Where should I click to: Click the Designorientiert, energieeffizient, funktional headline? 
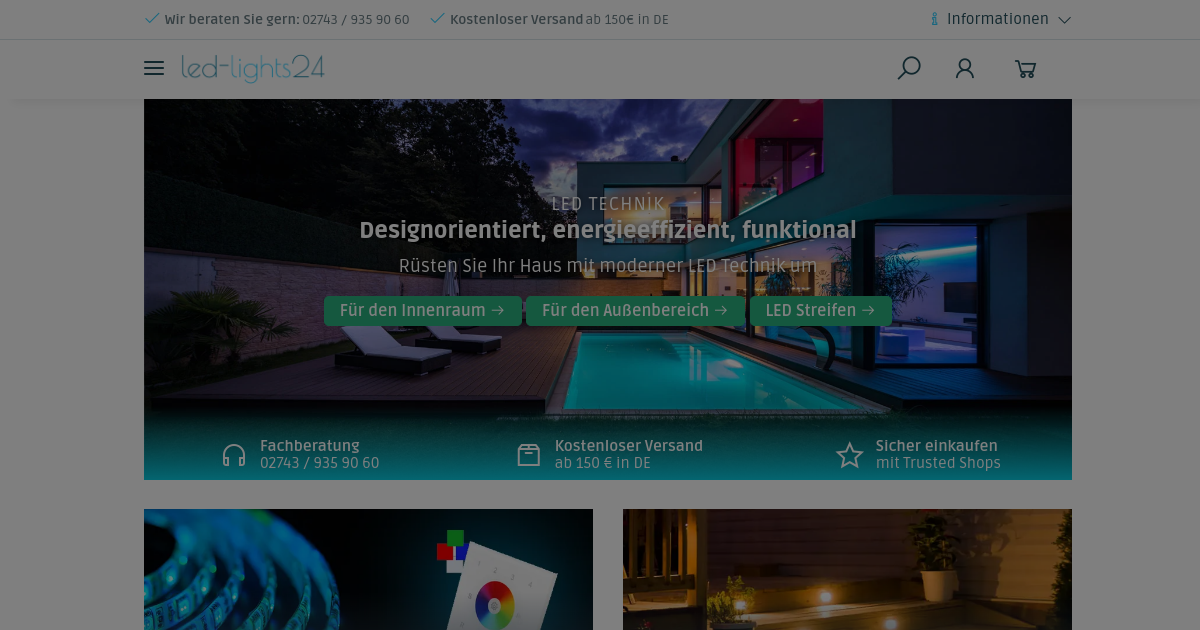(x=608, y=230)
